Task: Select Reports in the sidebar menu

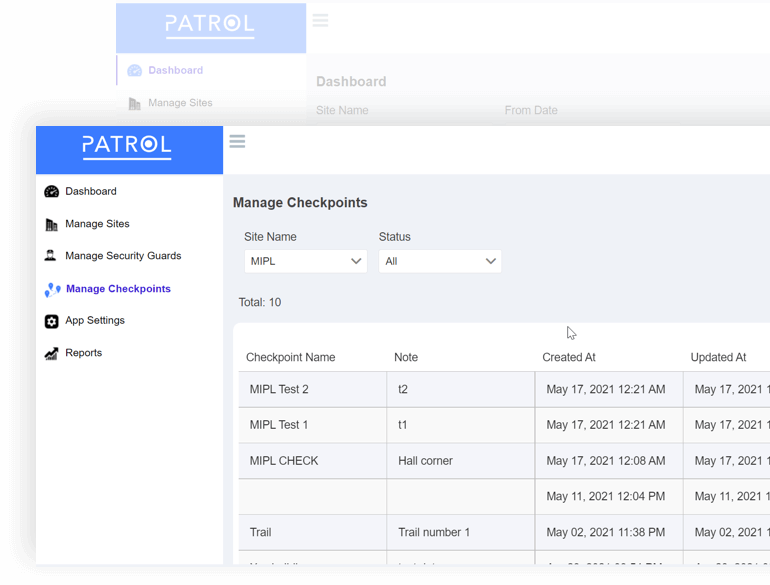Action: coord(83,353)
